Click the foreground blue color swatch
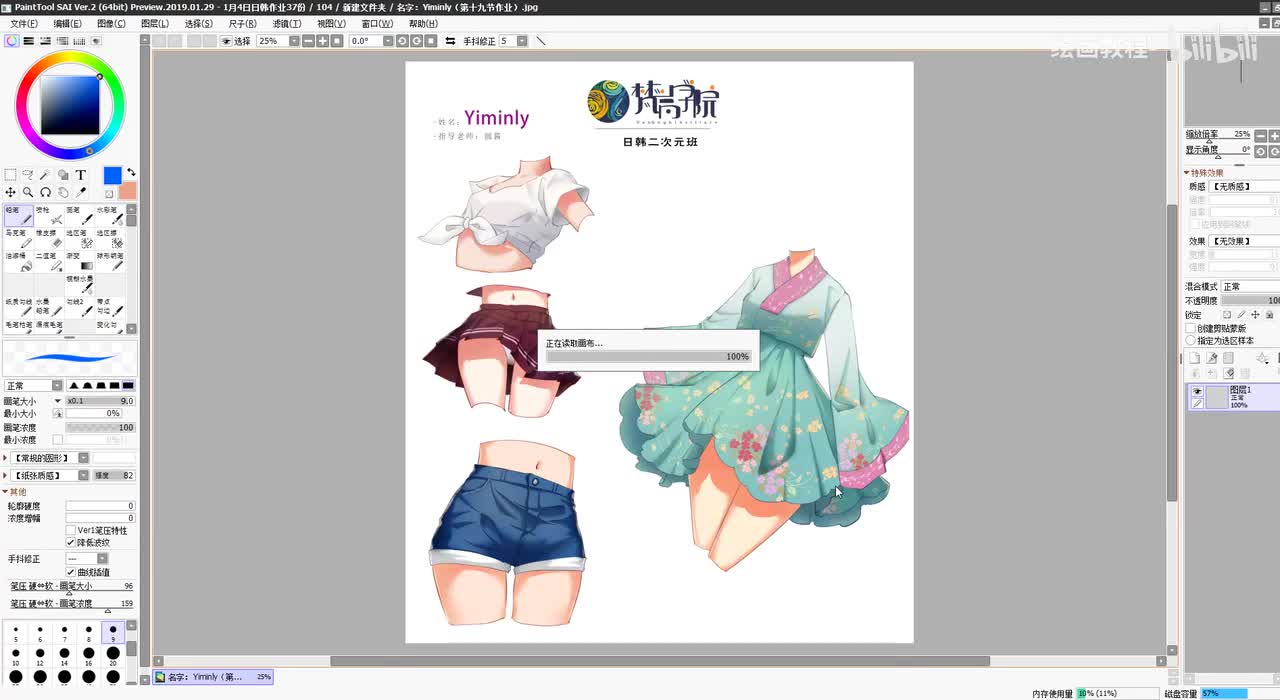Image resolution: width=1280 pixels, height=700 pixels. [112, 176]
